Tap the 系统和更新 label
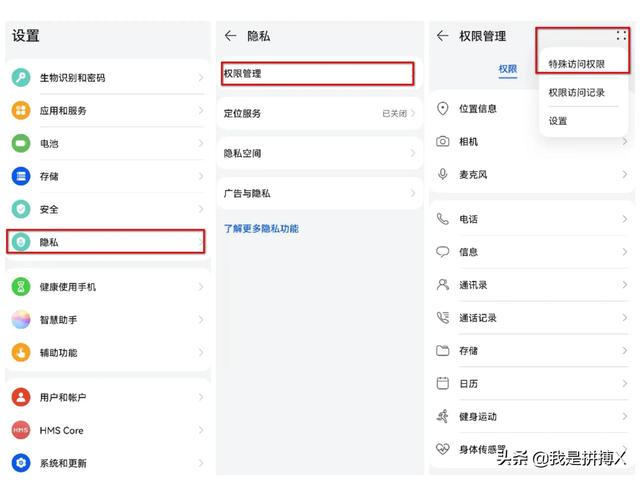The image size is (640, 480). [63, 463]
